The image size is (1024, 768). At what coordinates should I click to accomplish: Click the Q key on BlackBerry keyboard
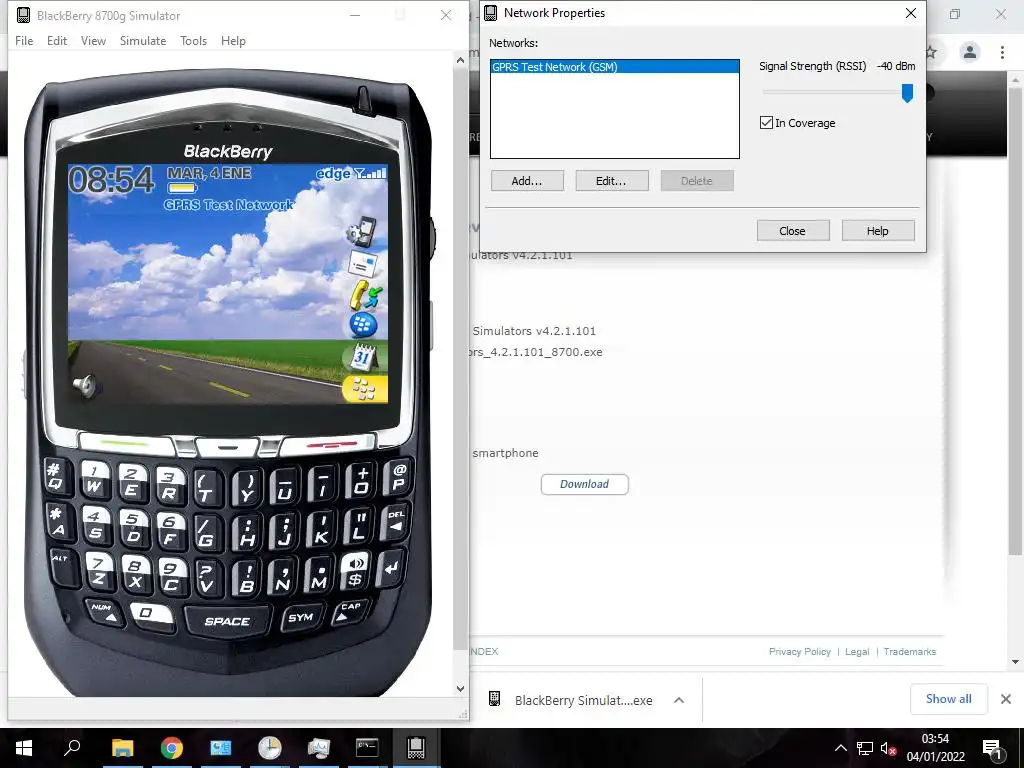tap(56, 476)
